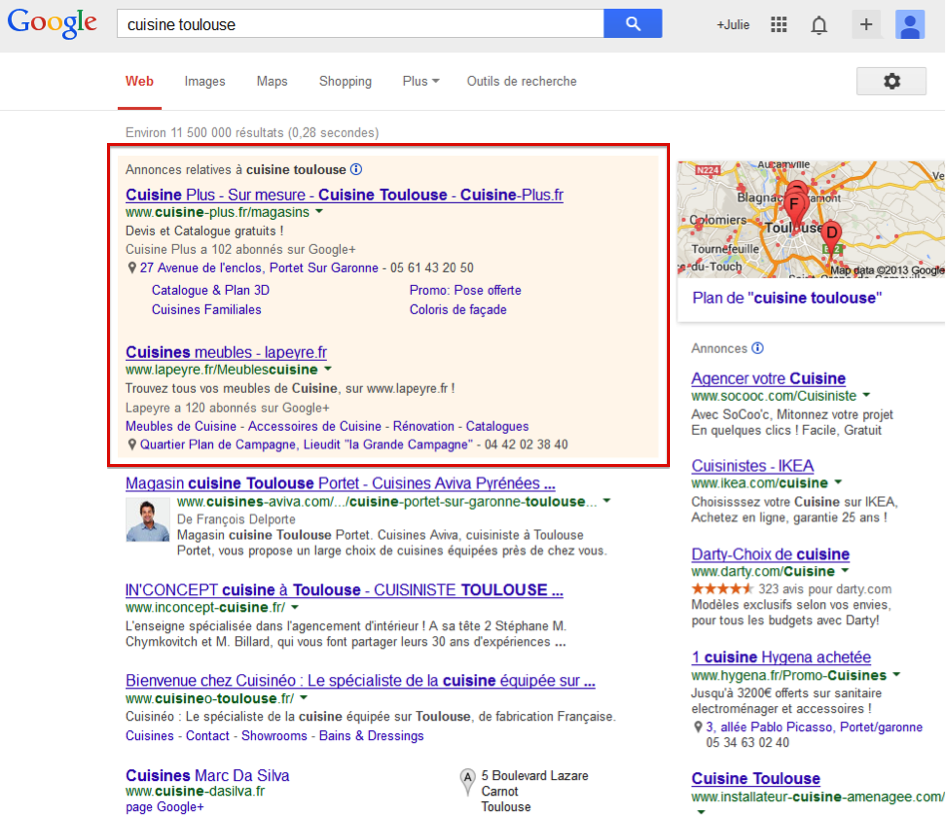Open Outils de recherche
Screen dimensions: 946x818
click(521, 81)
